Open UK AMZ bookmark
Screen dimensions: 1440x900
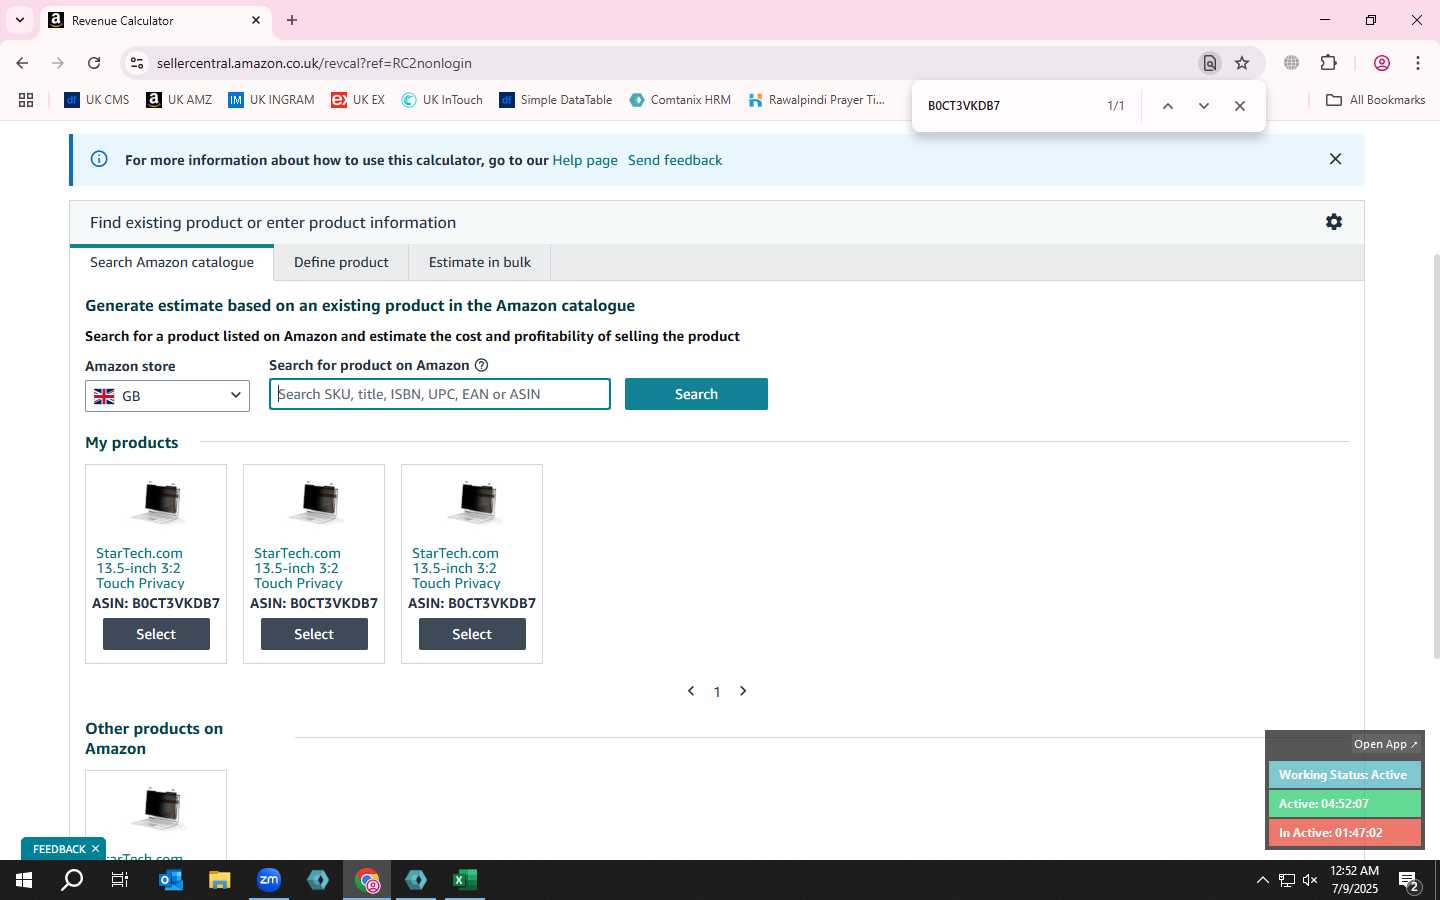pyautogui.click(x=179, y=100)
